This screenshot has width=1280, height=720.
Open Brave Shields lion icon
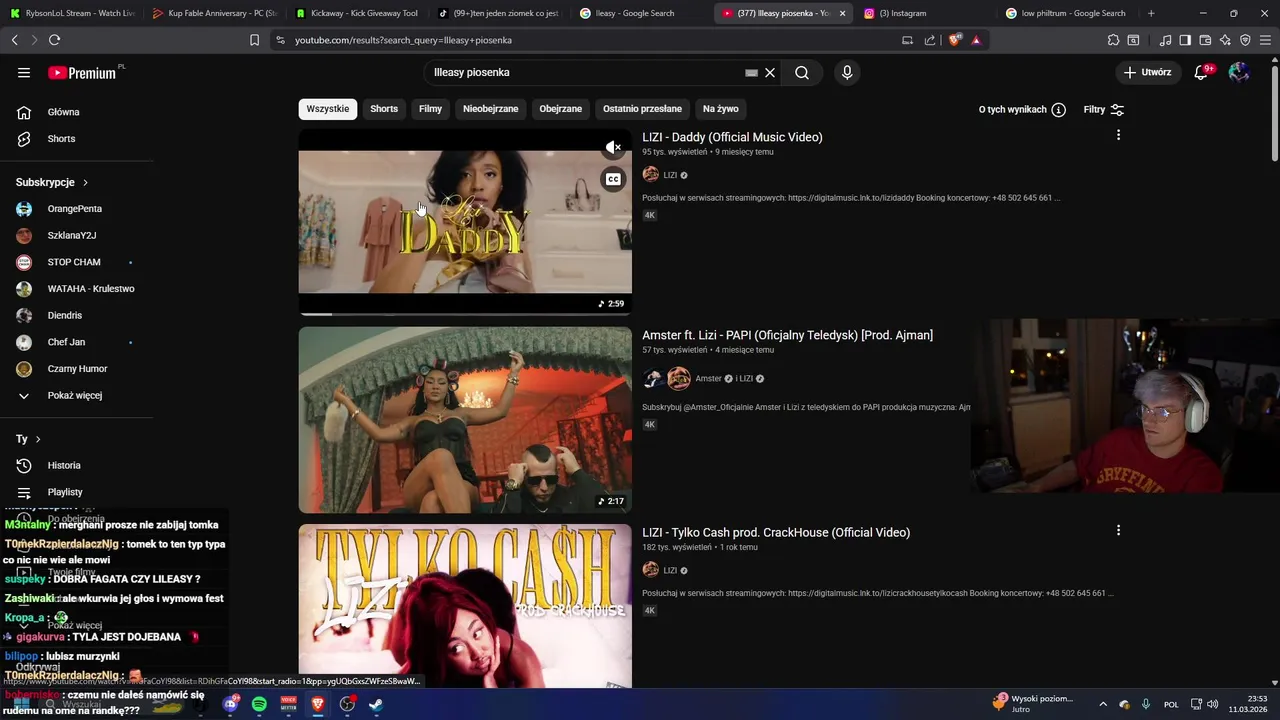tap(955, 40)
